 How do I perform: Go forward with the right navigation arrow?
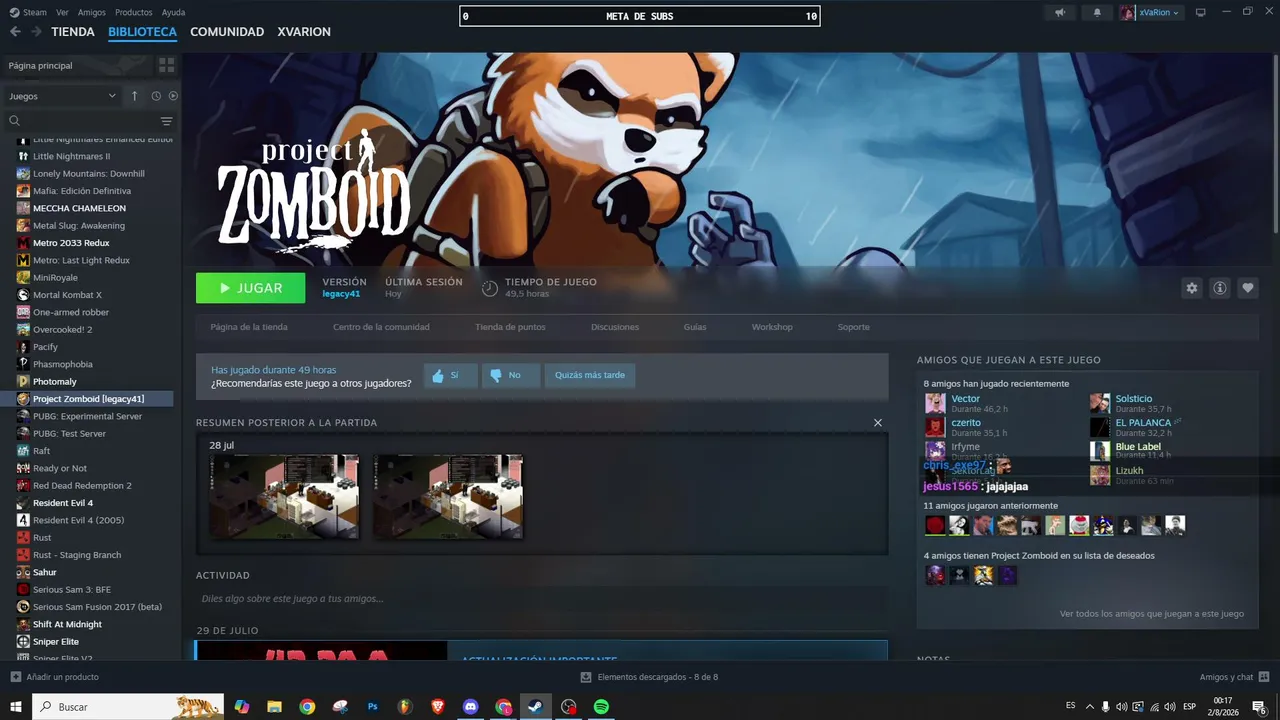(x=36, y=32)
